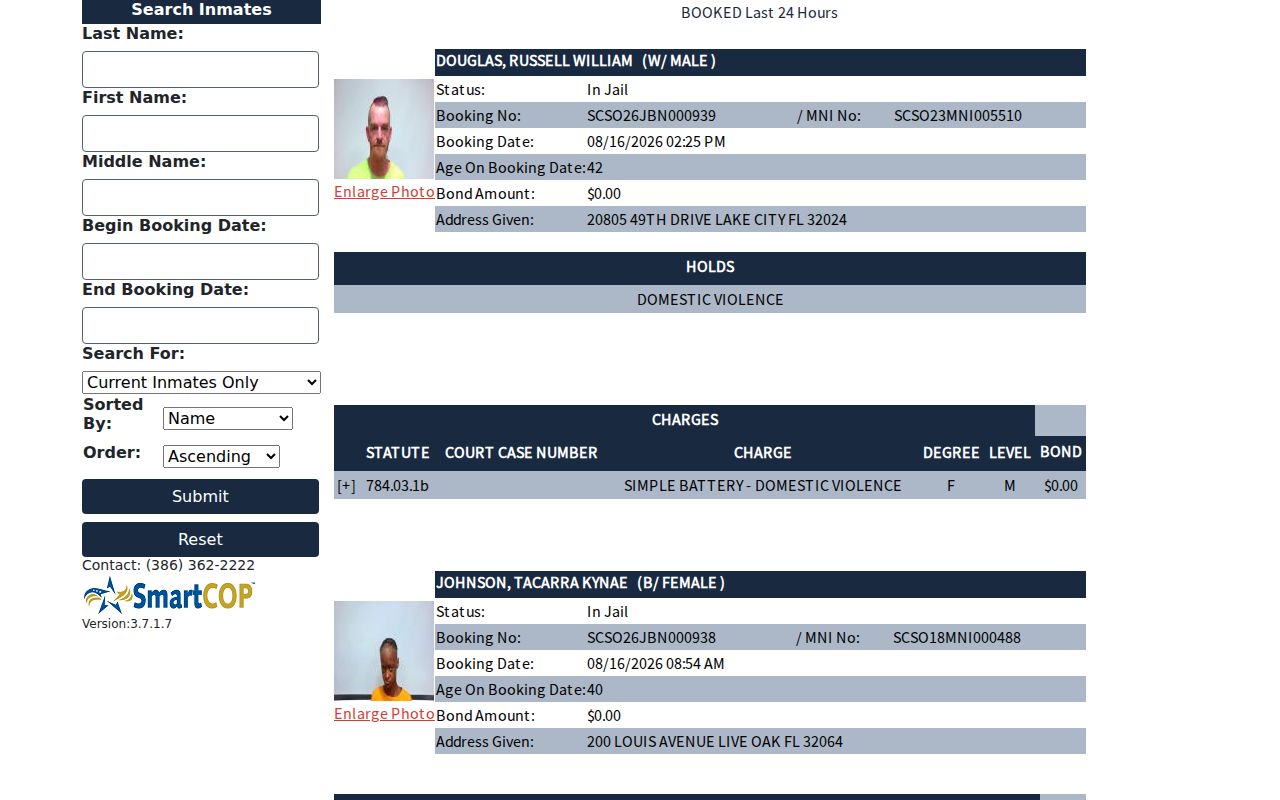
Task: Select the JOHNSON, TACARRA KYNAE name header
Action: pos(760,584)
